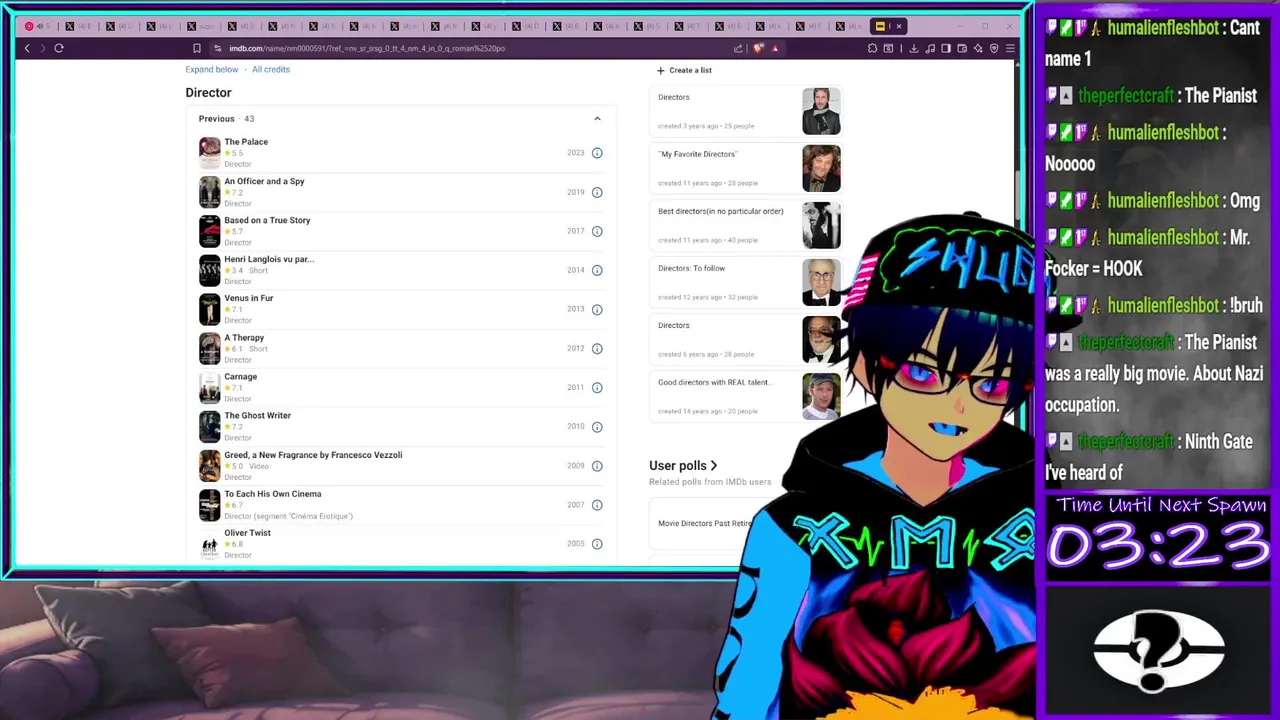Open Oliver Twist title link
The width and height of the screenshot is (1280, 720).
click(247, 532)
